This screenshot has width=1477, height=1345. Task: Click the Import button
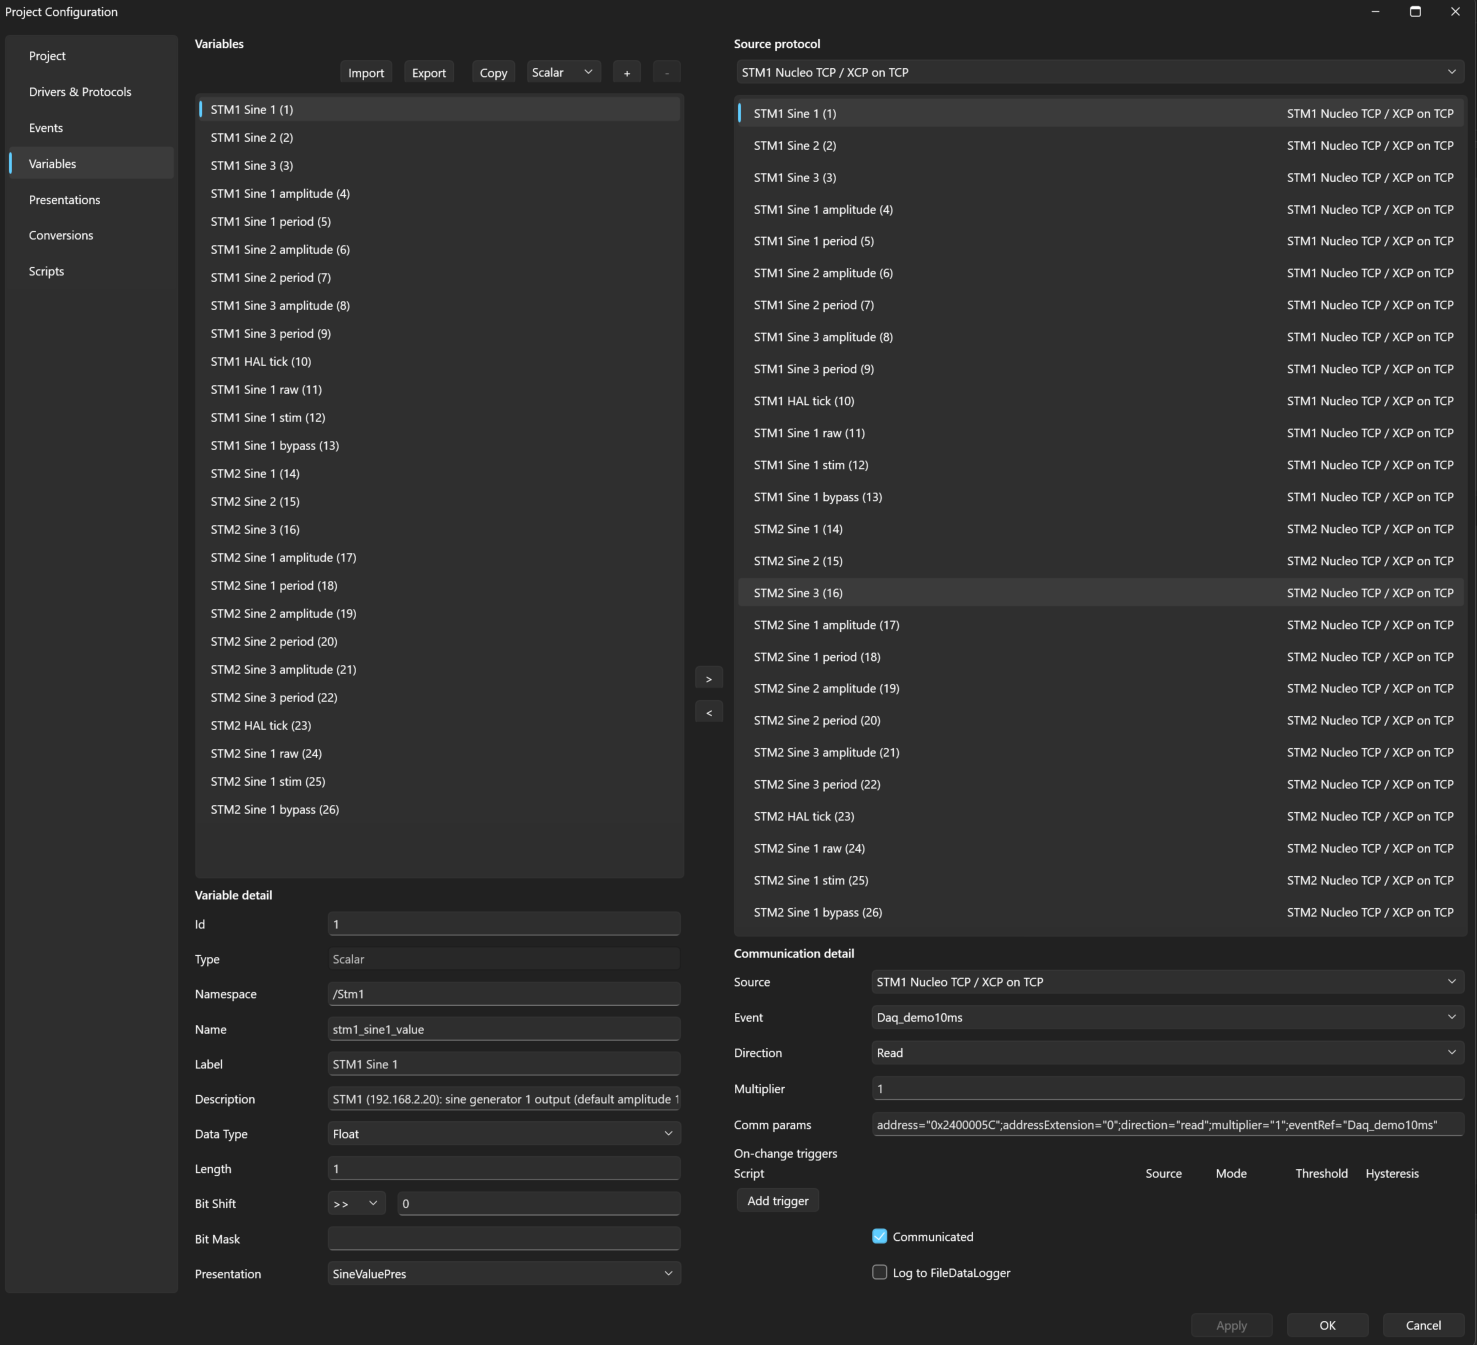[x=366, y=73]
